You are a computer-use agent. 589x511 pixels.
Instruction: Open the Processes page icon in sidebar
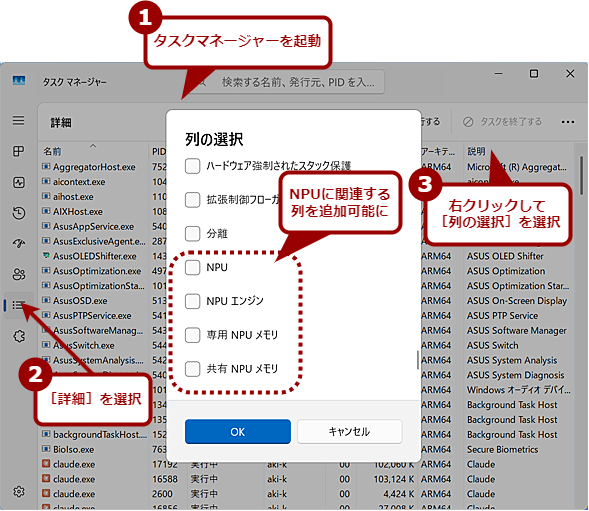coord(18,151)
